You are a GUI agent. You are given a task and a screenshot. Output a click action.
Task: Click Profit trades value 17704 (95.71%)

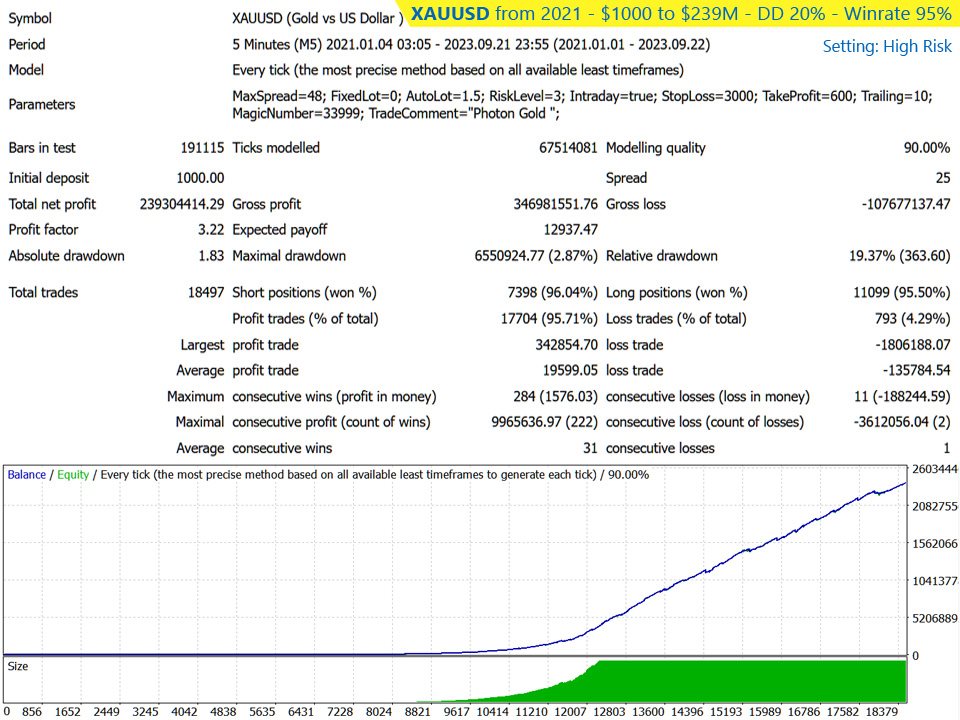pos(549,318)
